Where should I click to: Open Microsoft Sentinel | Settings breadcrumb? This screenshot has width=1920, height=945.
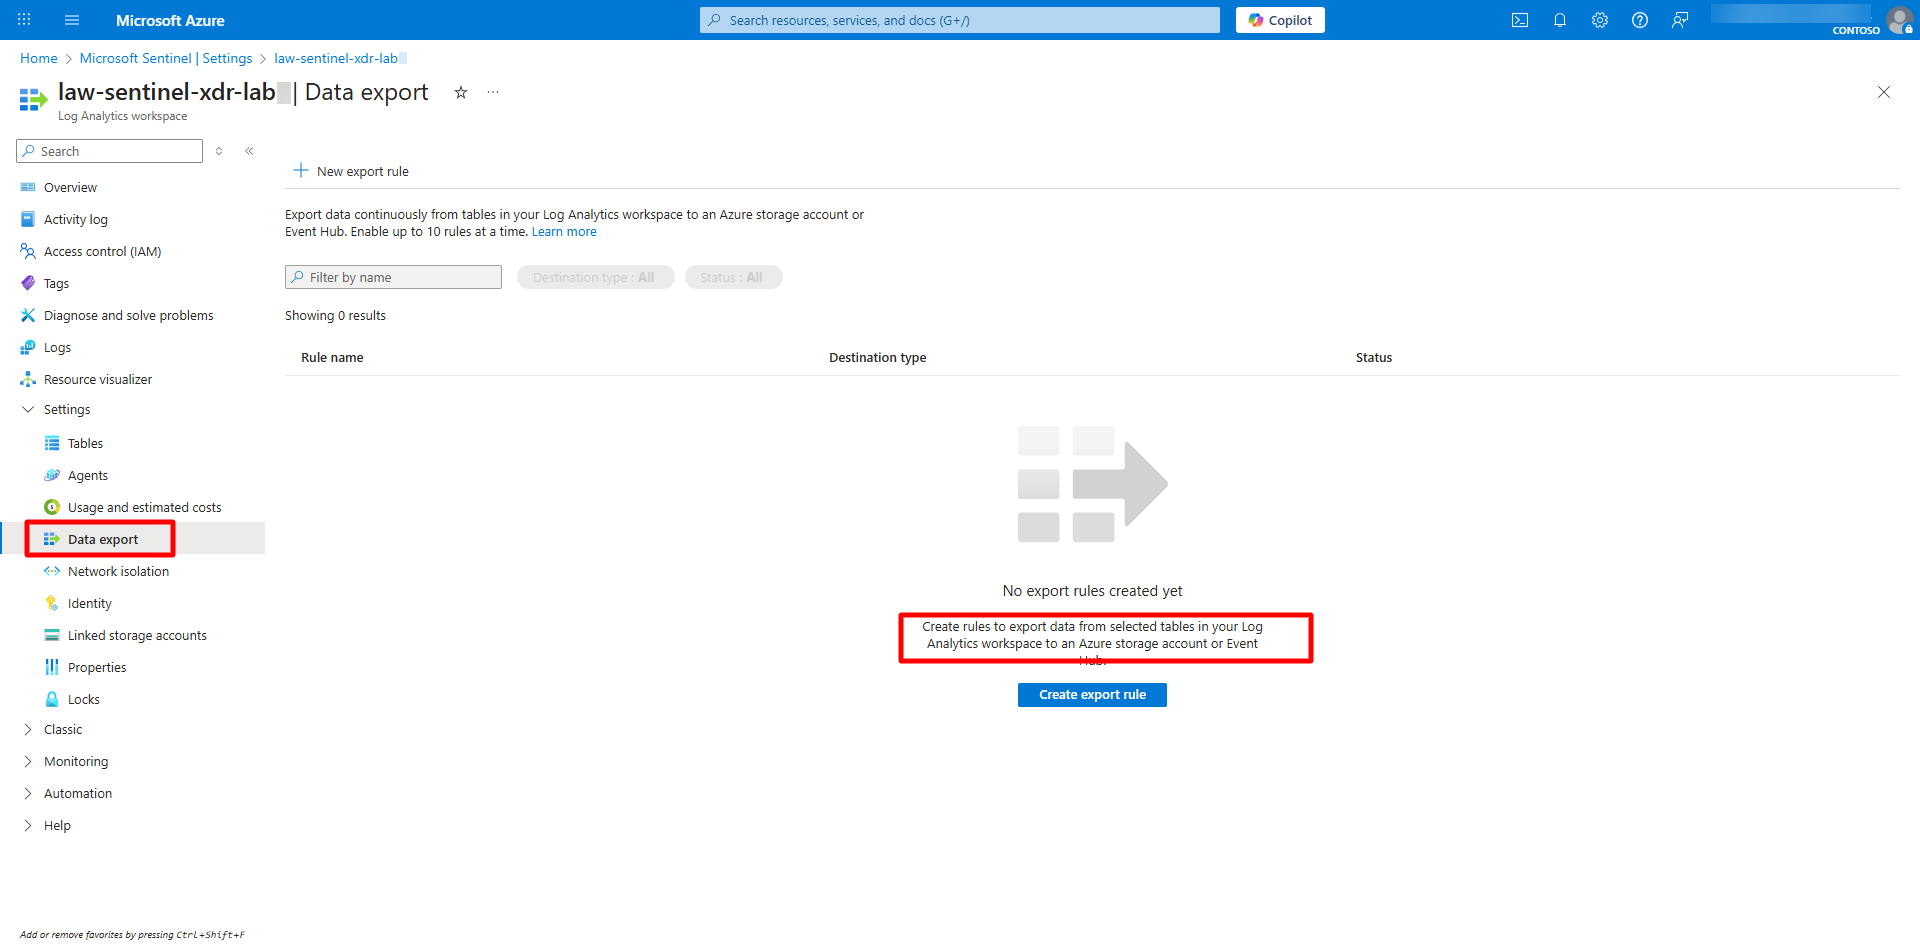click(166, 58)
